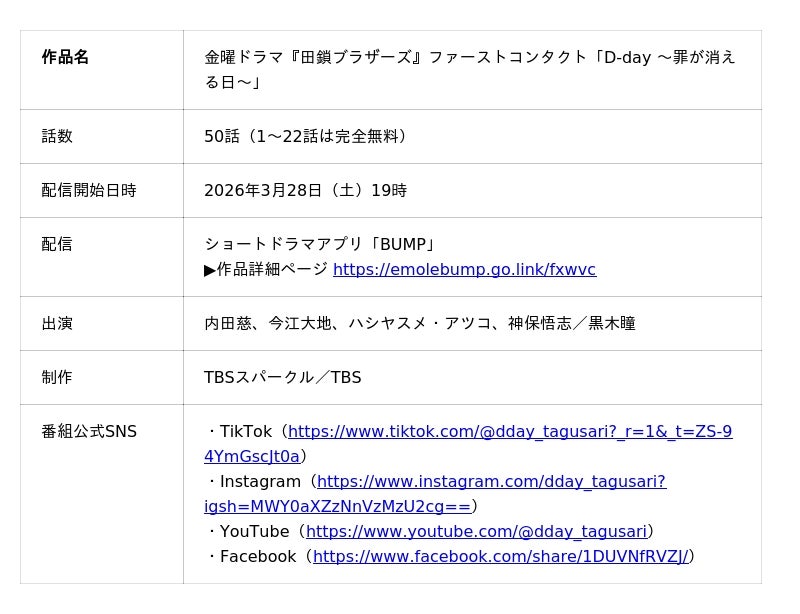The width and height of the screenshot is (800, 614).
Task: Click the plain-text word Instagram before its link
Action: (x=260, y=482)
